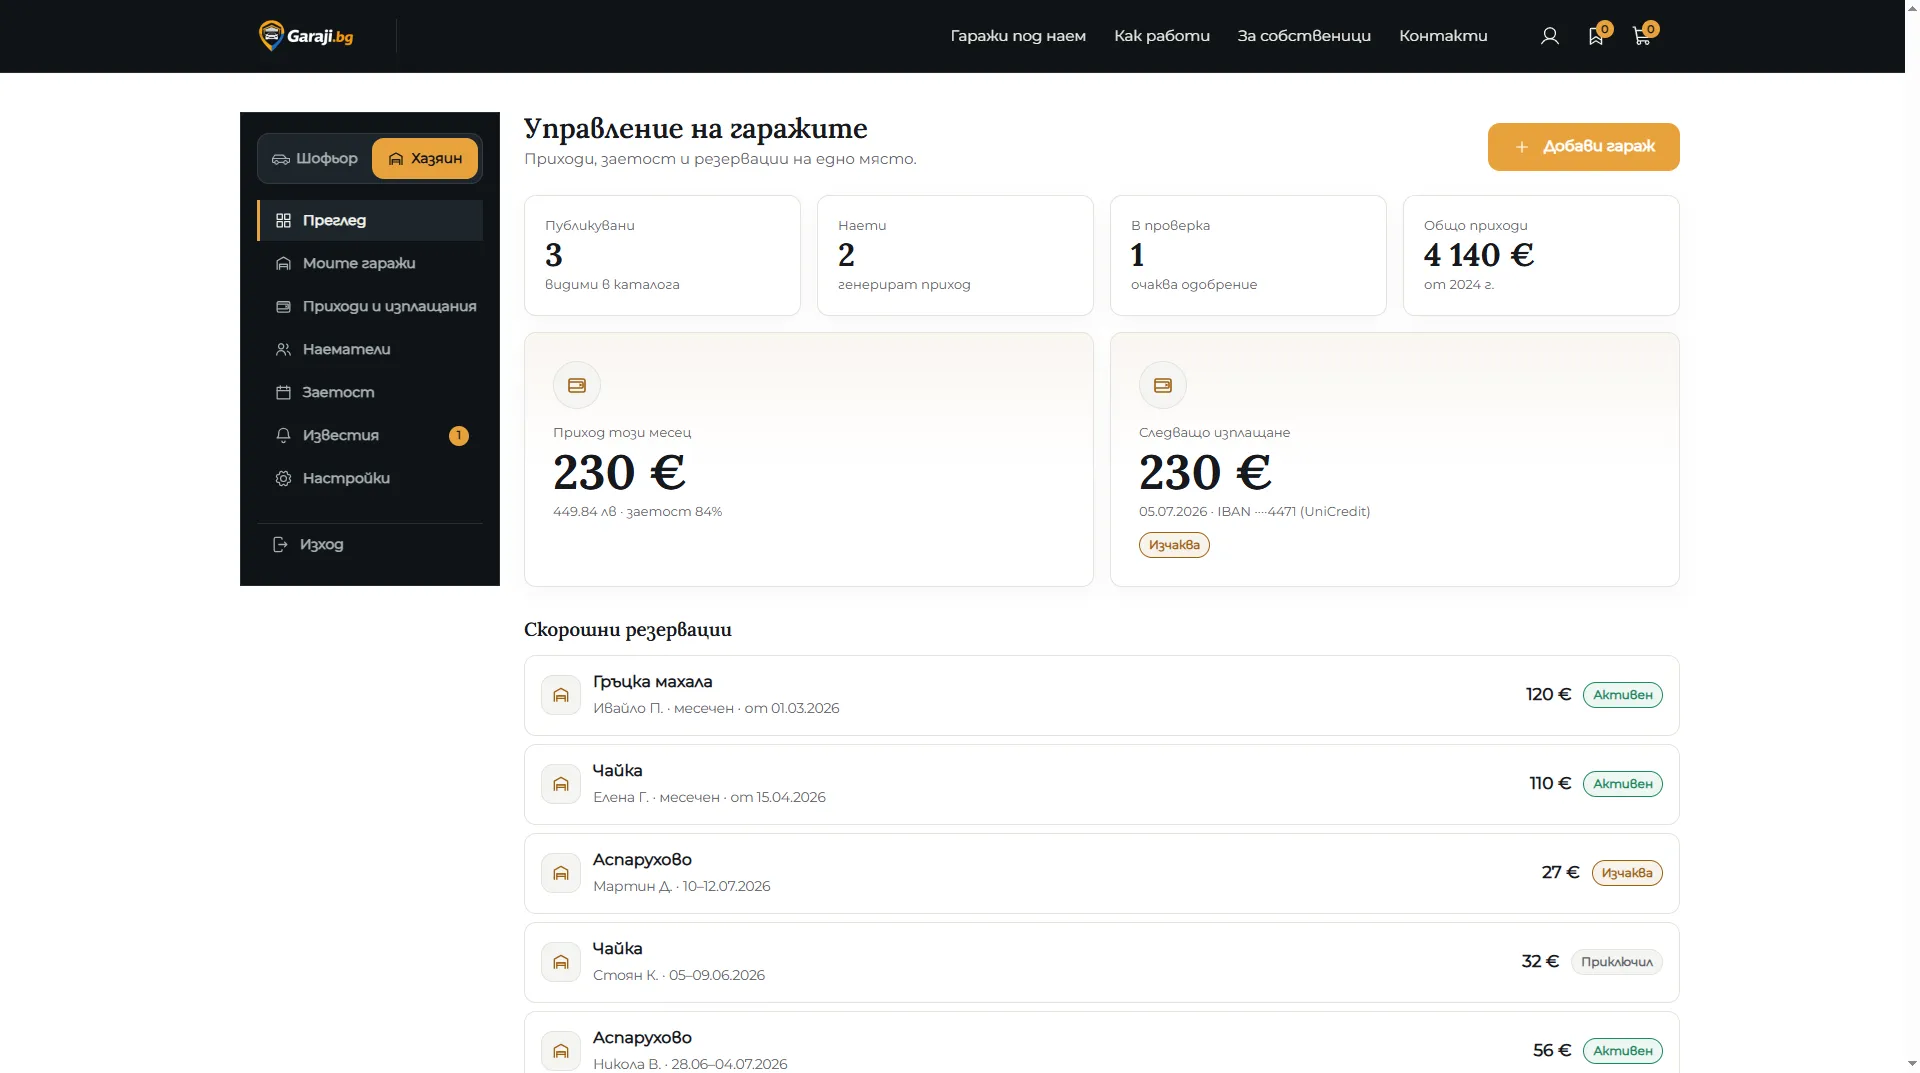
Task: Open Гаражи под наем nav link
Action: pyautogui.click(x=1018, y=36)
